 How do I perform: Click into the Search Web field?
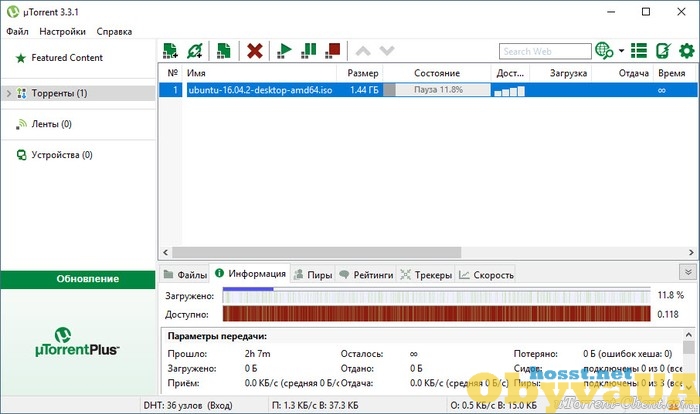tap(545, 51)
